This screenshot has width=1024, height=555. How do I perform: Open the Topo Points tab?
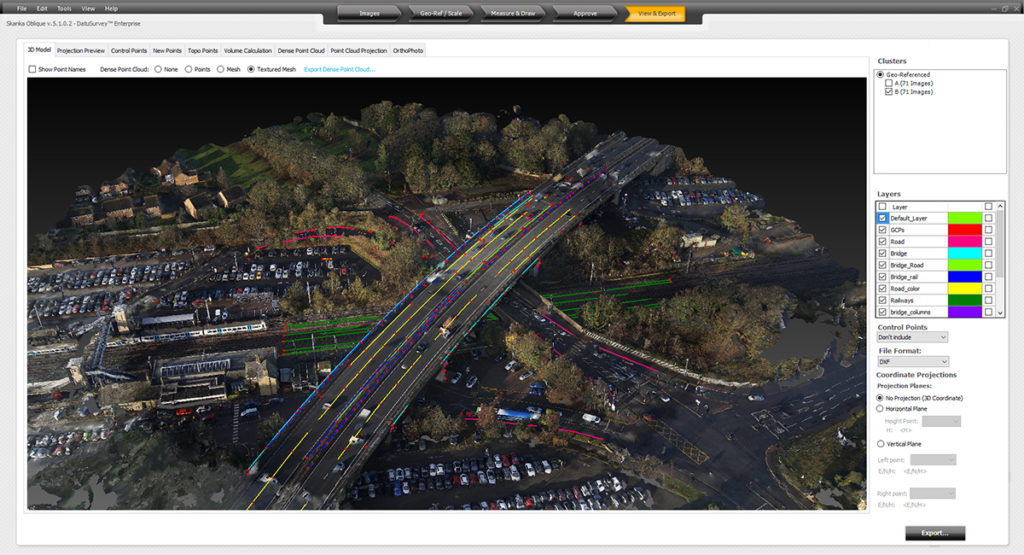(x=202, y=50)
